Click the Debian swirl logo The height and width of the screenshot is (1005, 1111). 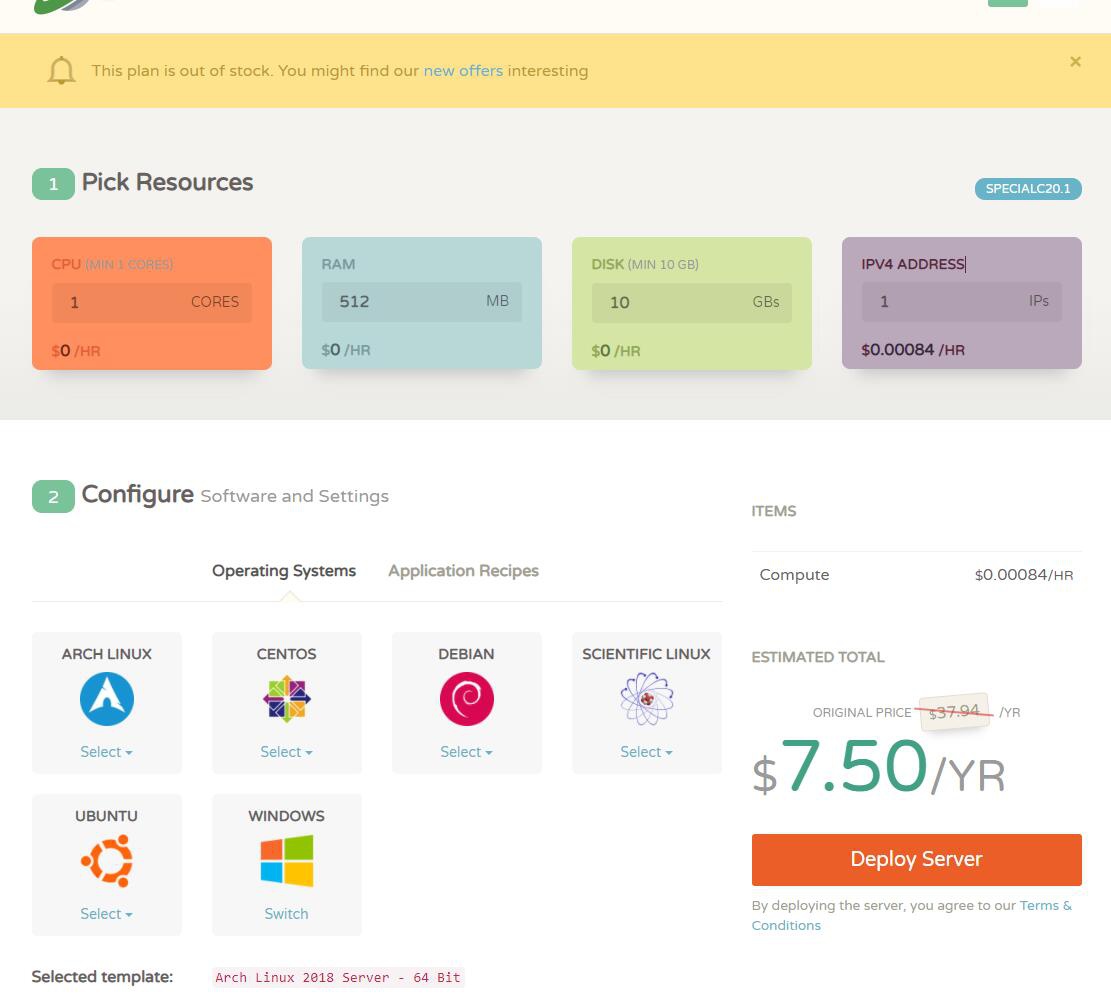466,698
